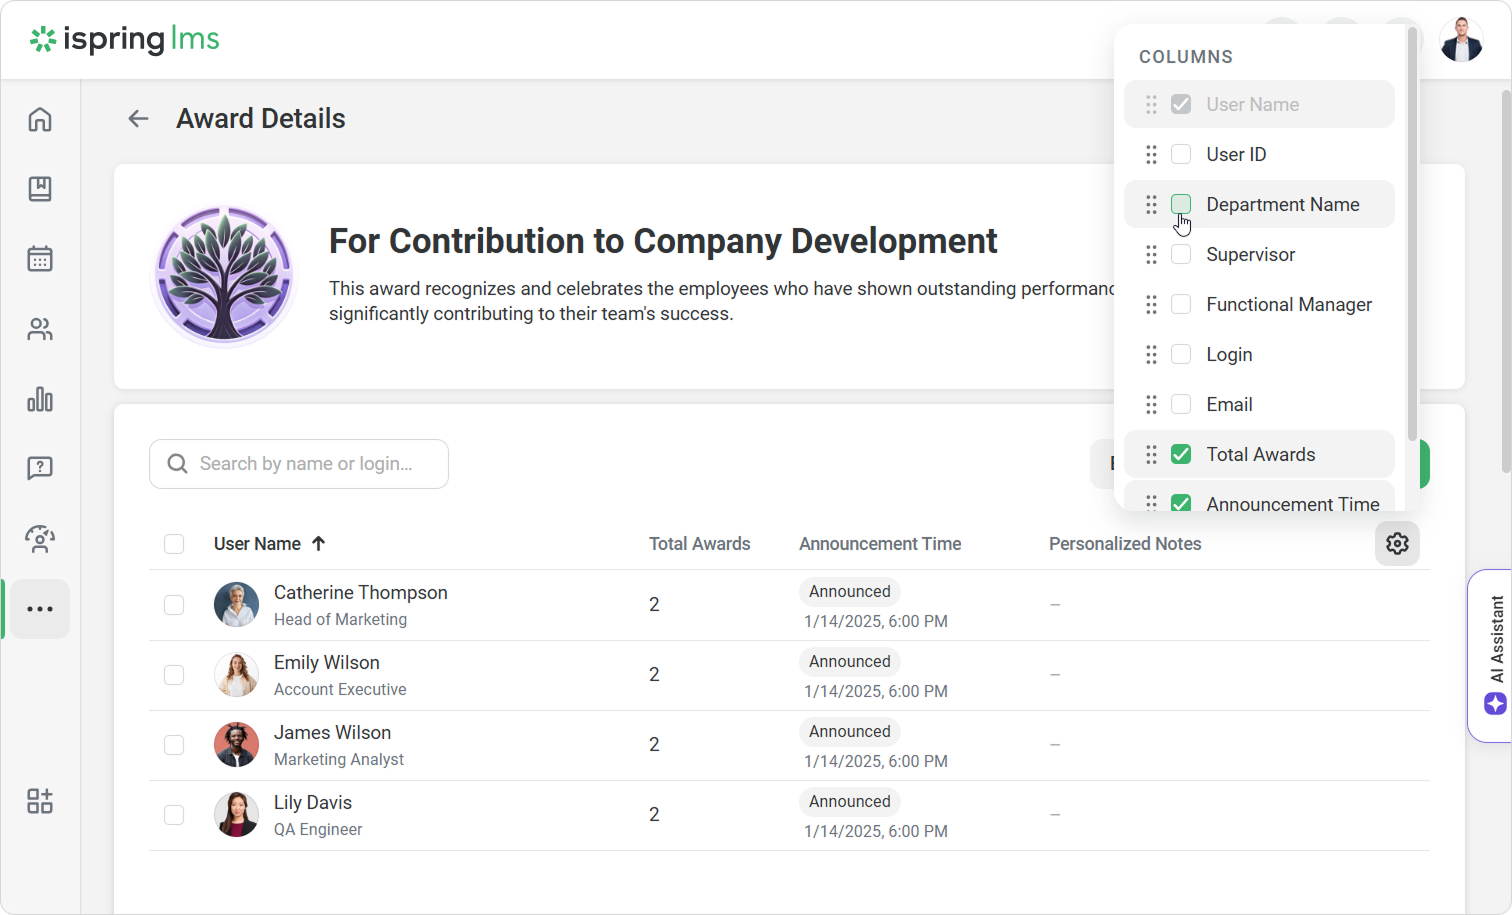Click the iSpring LMS logo
Screen dimensions: 1512x915
coord(125,40)
